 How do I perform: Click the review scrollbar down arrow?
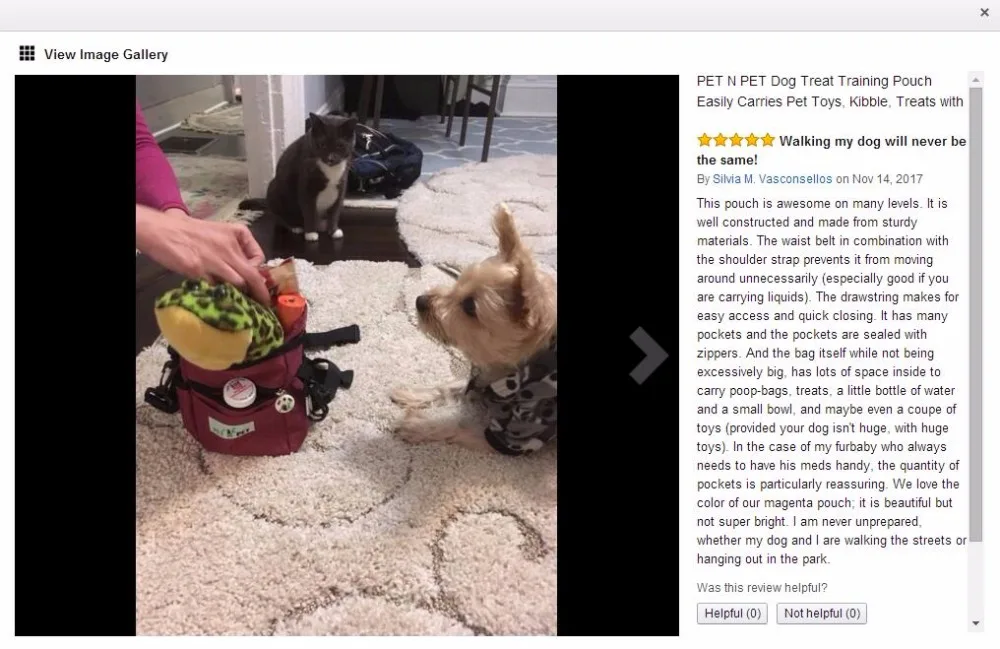pos(976,623)
